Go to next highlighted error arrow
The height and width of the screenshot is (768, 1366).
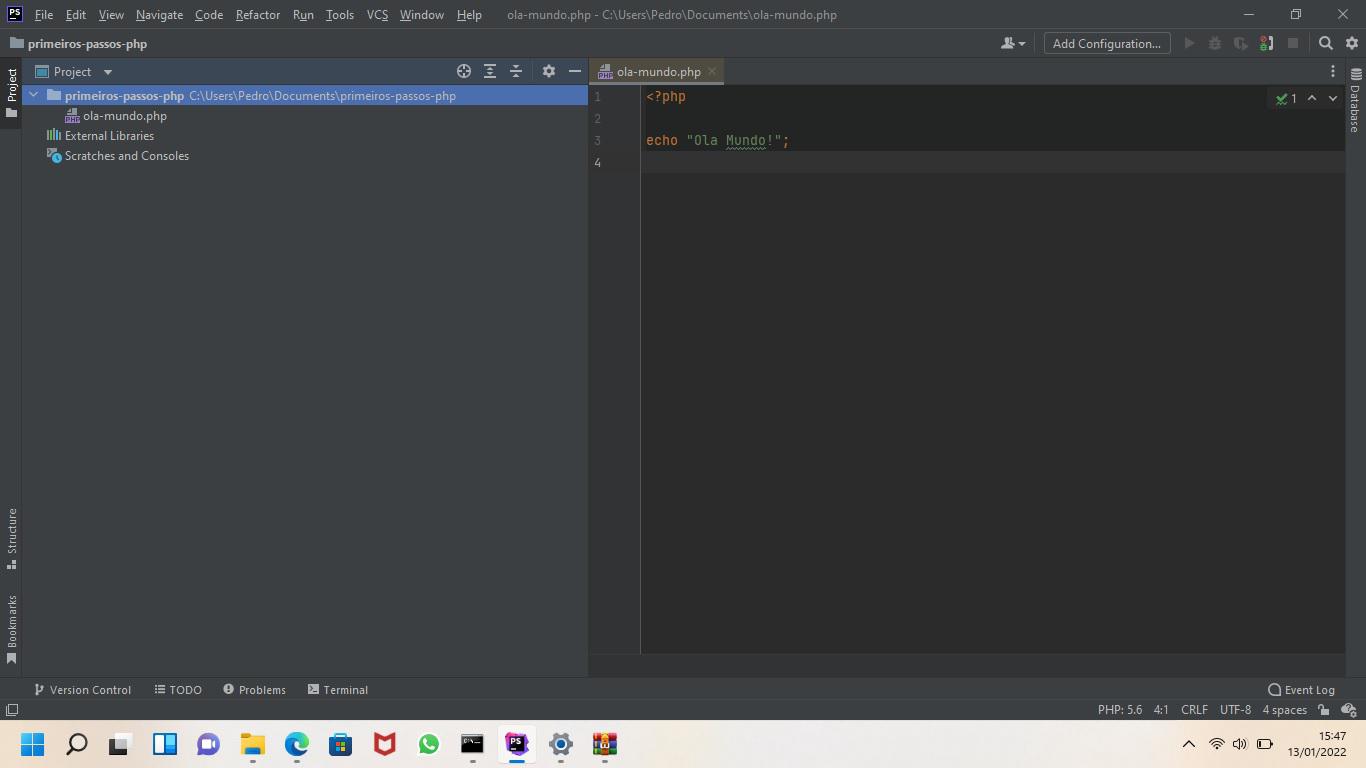click(1333, 98)
